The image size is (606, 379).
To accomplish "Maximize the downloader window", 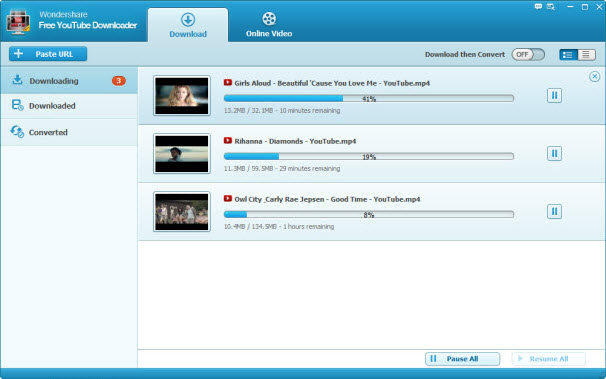I will [585, 7].
